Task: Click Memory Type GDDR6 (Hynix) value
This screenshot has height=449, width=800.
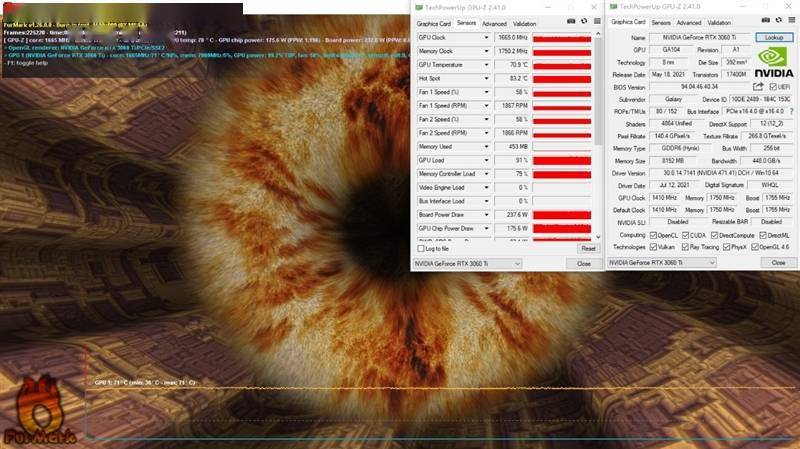Action: pyautogui.click(x=681, y=148)
